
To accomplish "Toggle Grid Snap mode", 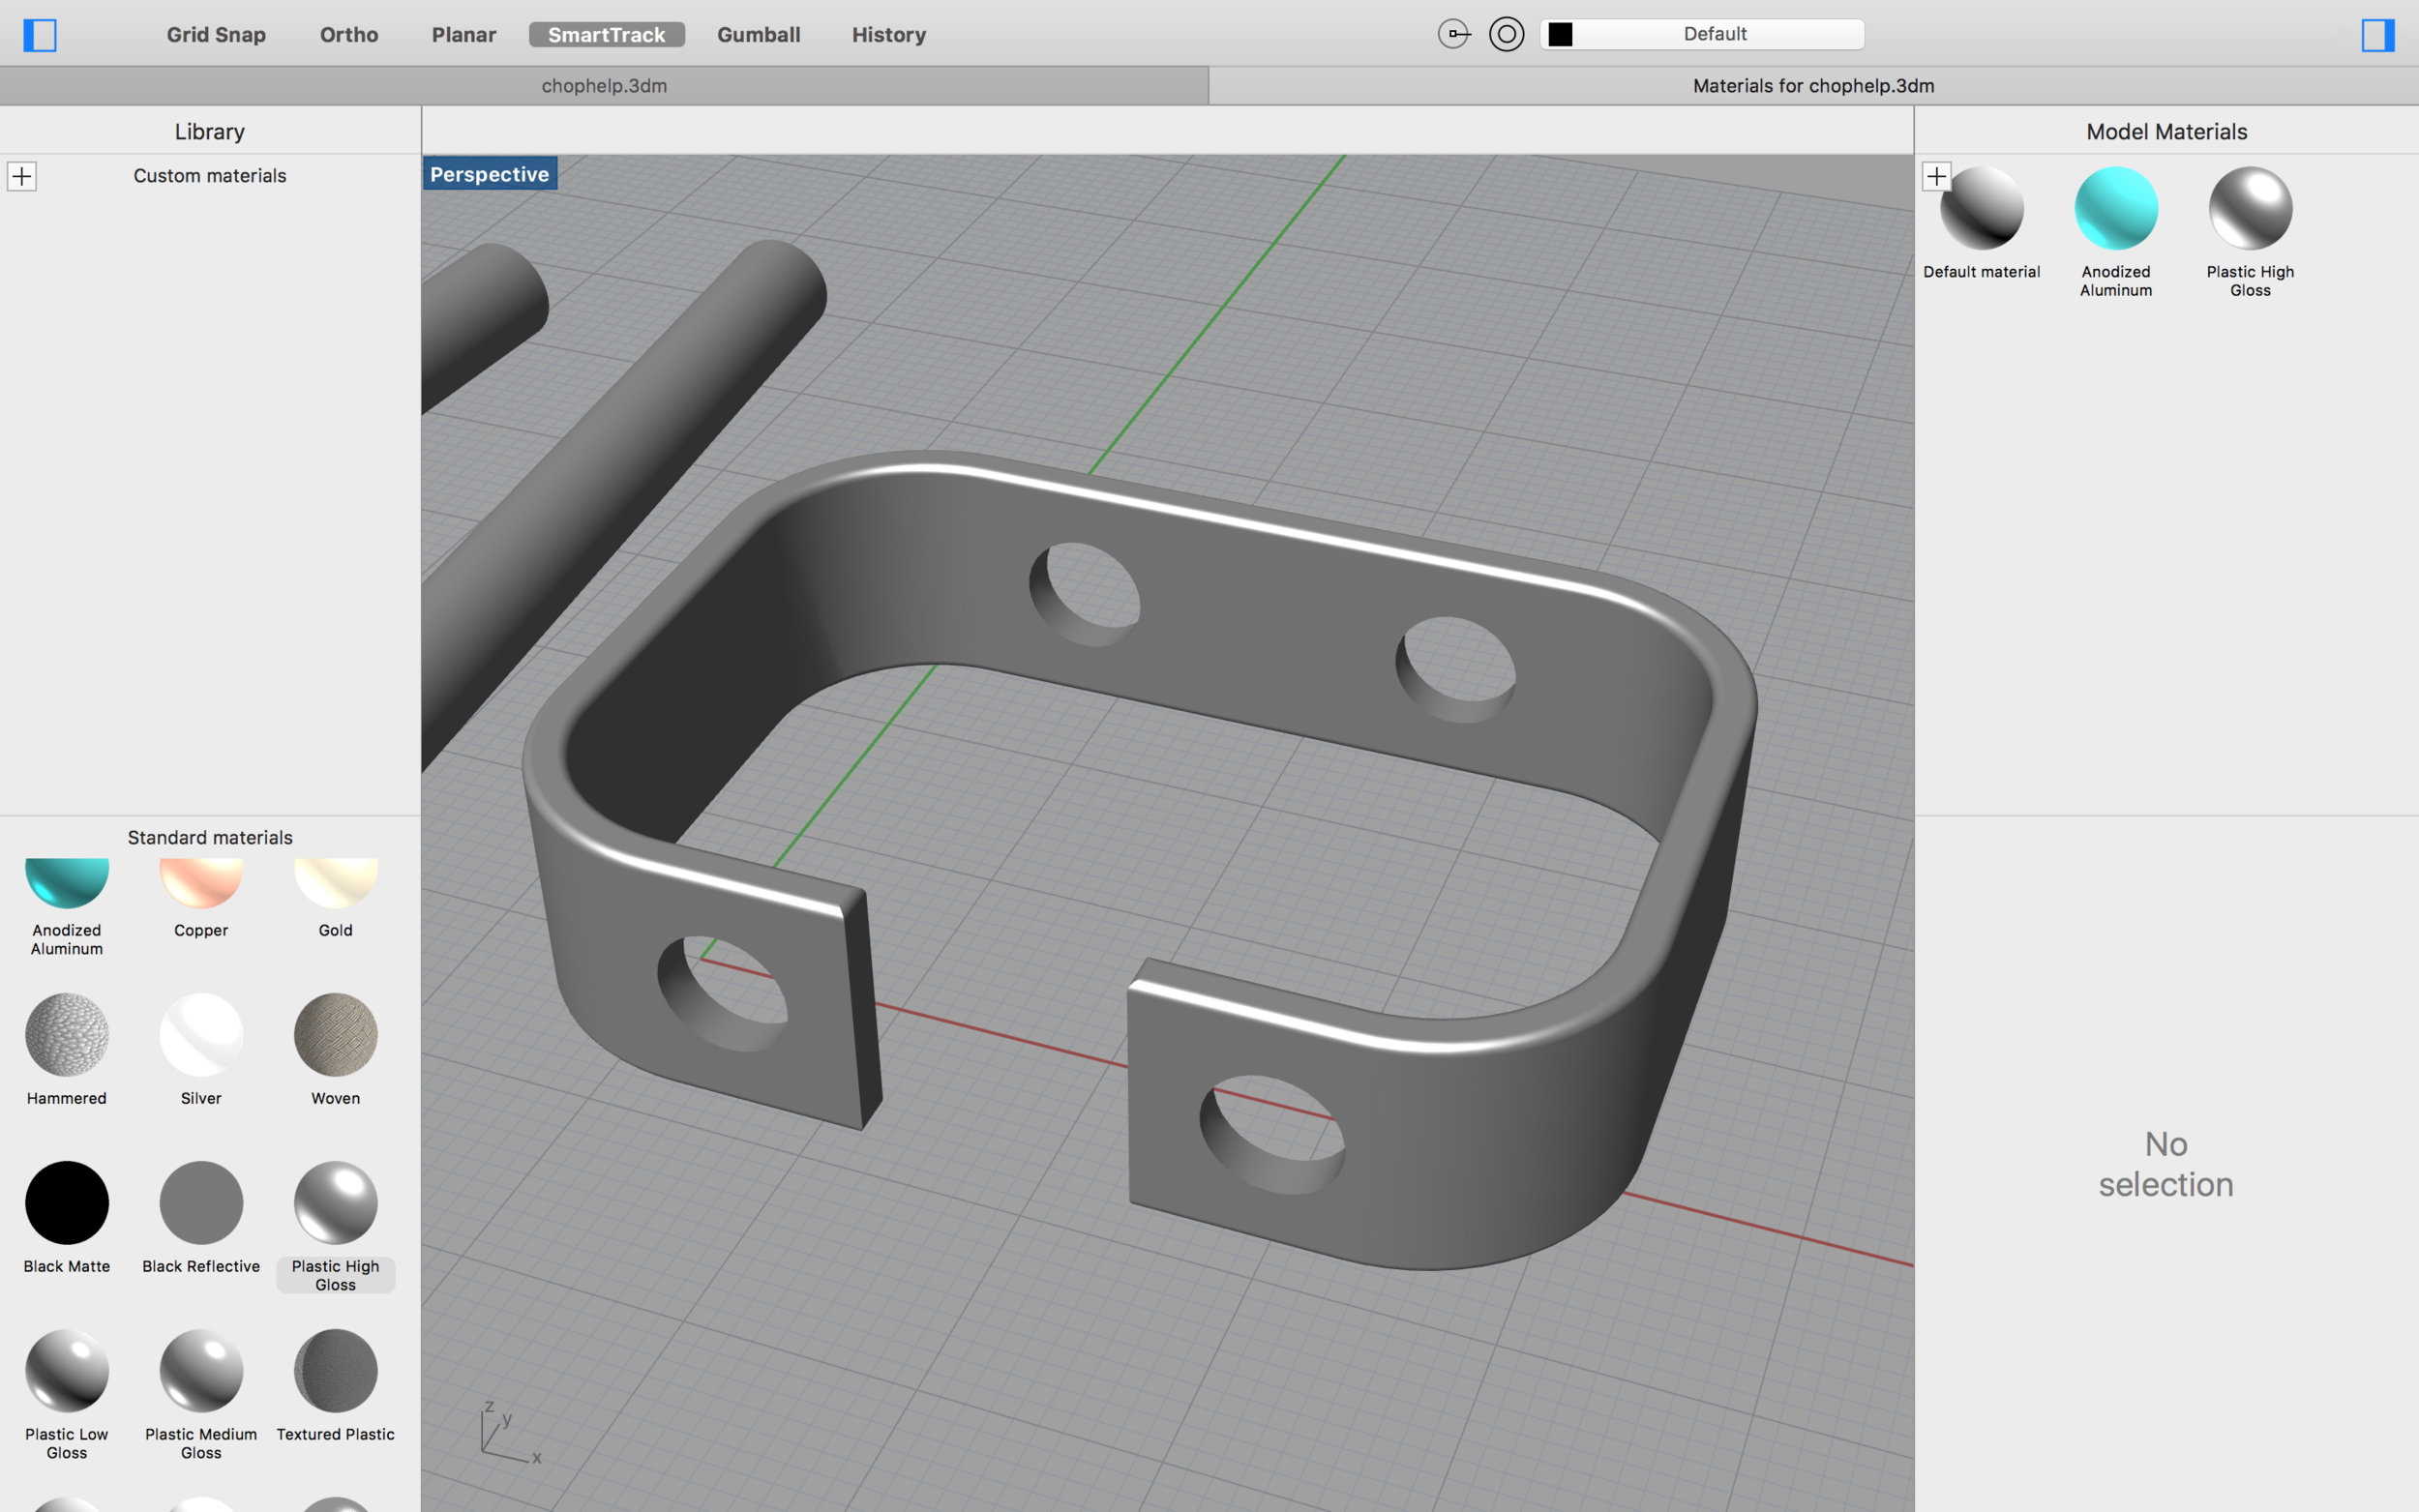I will [216, 35].
